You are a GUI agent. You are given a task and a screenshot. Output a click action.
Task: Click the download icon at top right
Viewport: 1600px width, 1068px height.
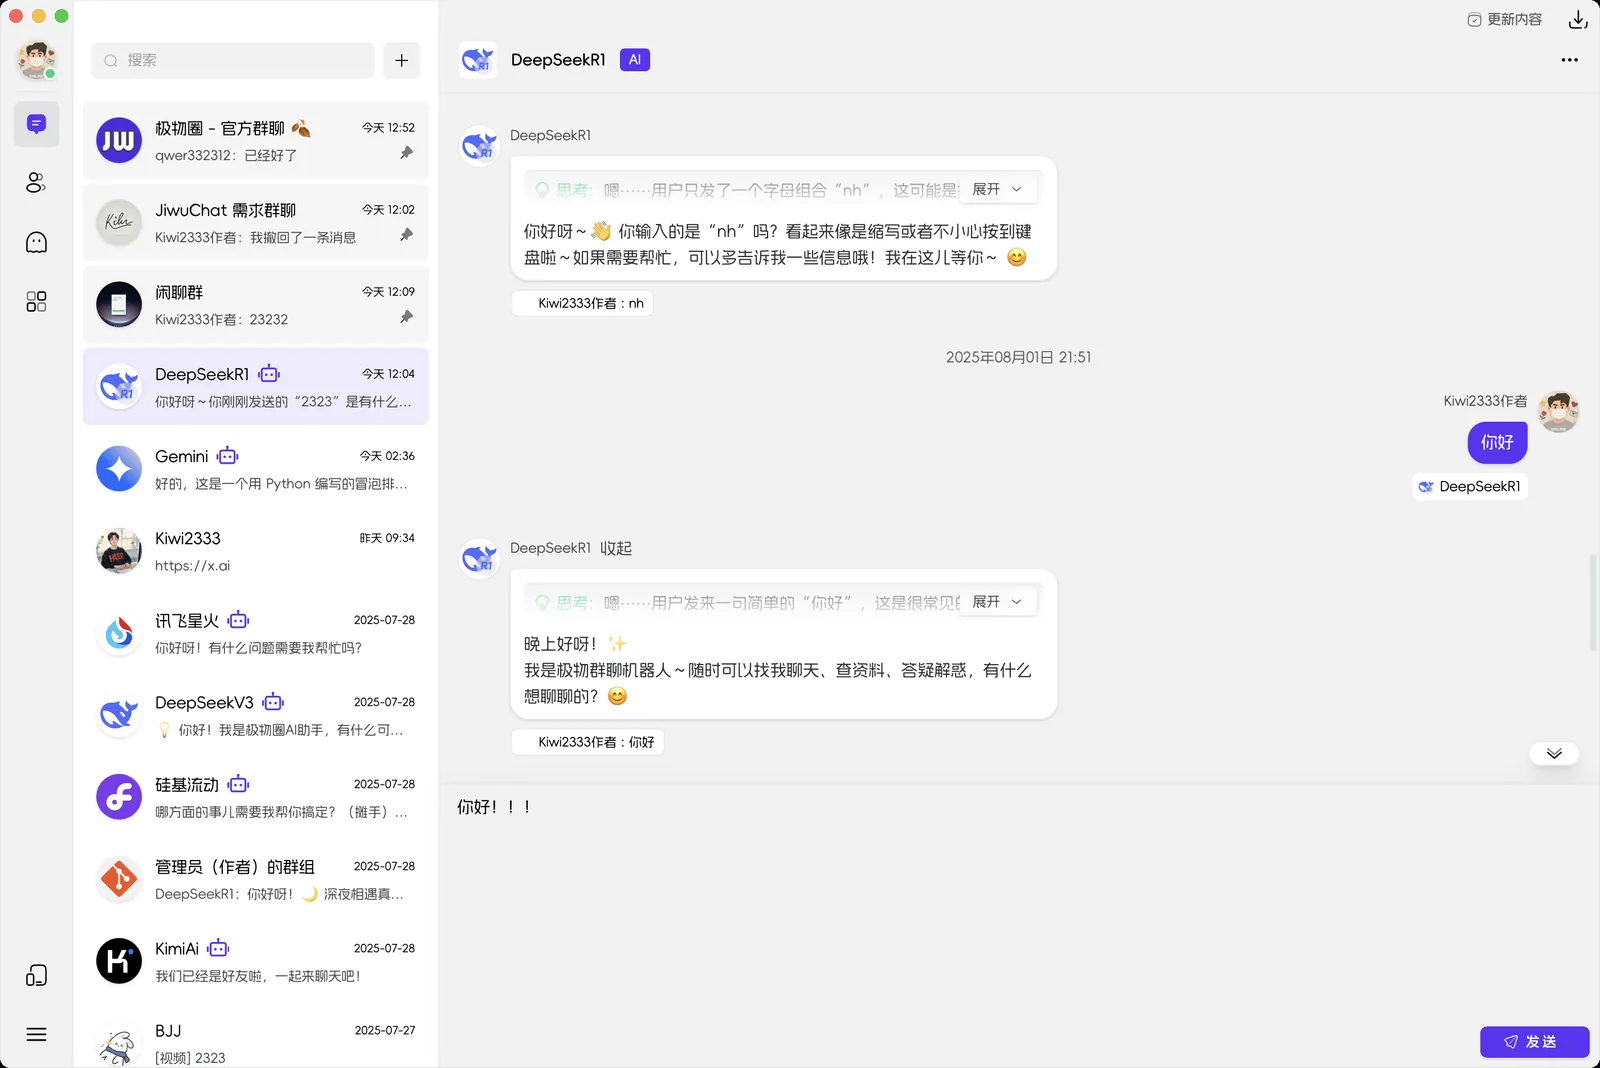click(x=1578, y=19)
